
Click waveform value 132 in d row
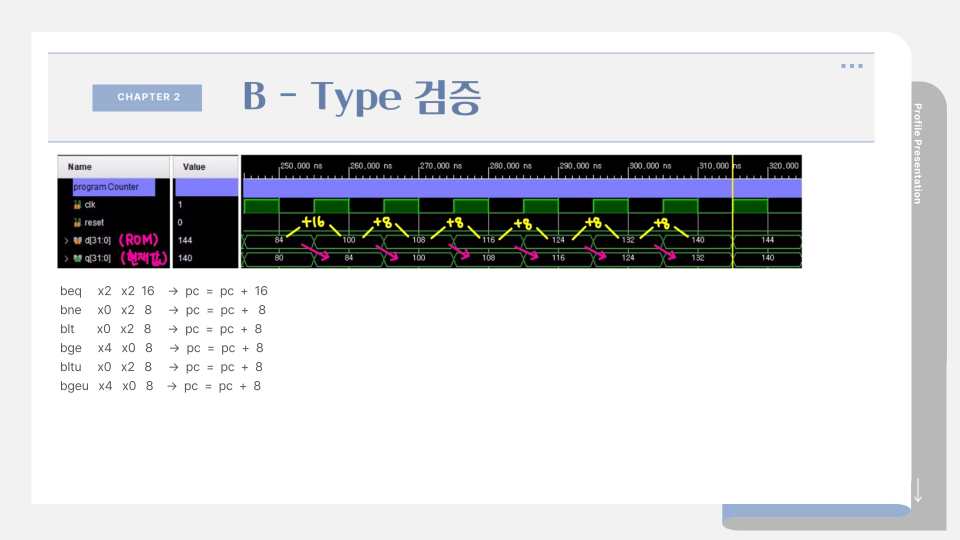(x=628, y=240)
